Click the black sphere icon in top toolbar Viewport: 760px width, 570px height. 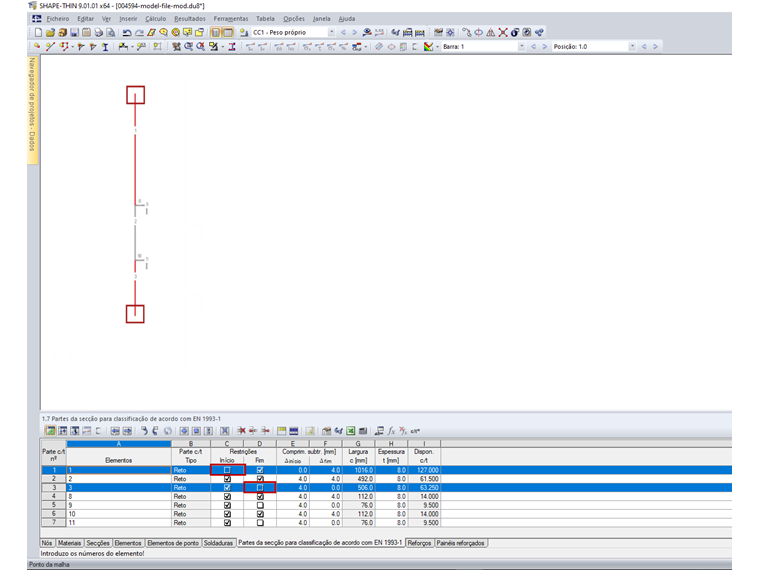515,32
